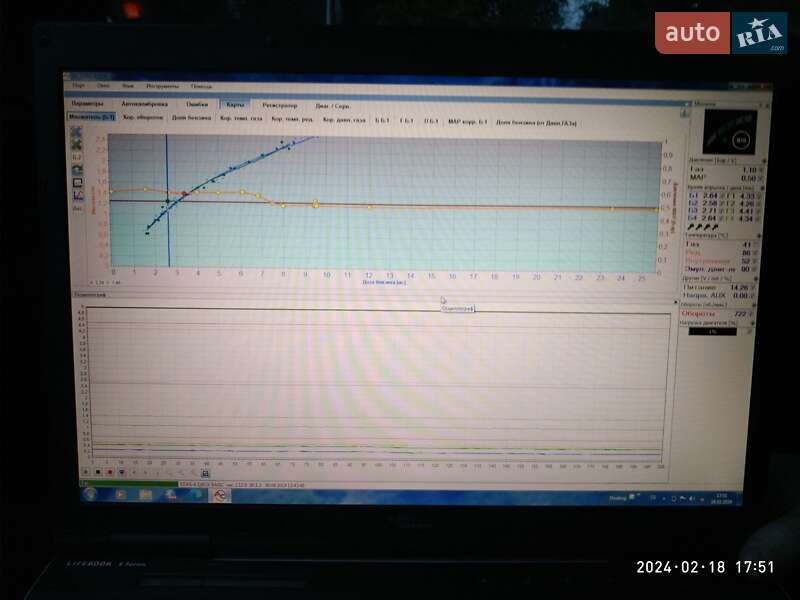Click the screen-shaped icon left of the map
The height and width of the screenshot is (600, 800).
click(76, 184)
